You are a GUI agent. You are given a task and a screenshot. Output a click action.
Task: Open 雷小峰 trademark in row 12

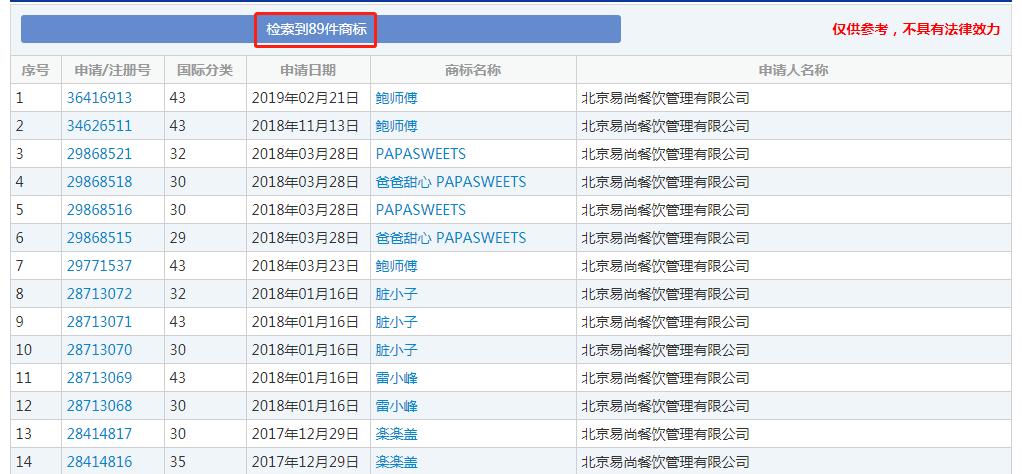pos(396,406)
